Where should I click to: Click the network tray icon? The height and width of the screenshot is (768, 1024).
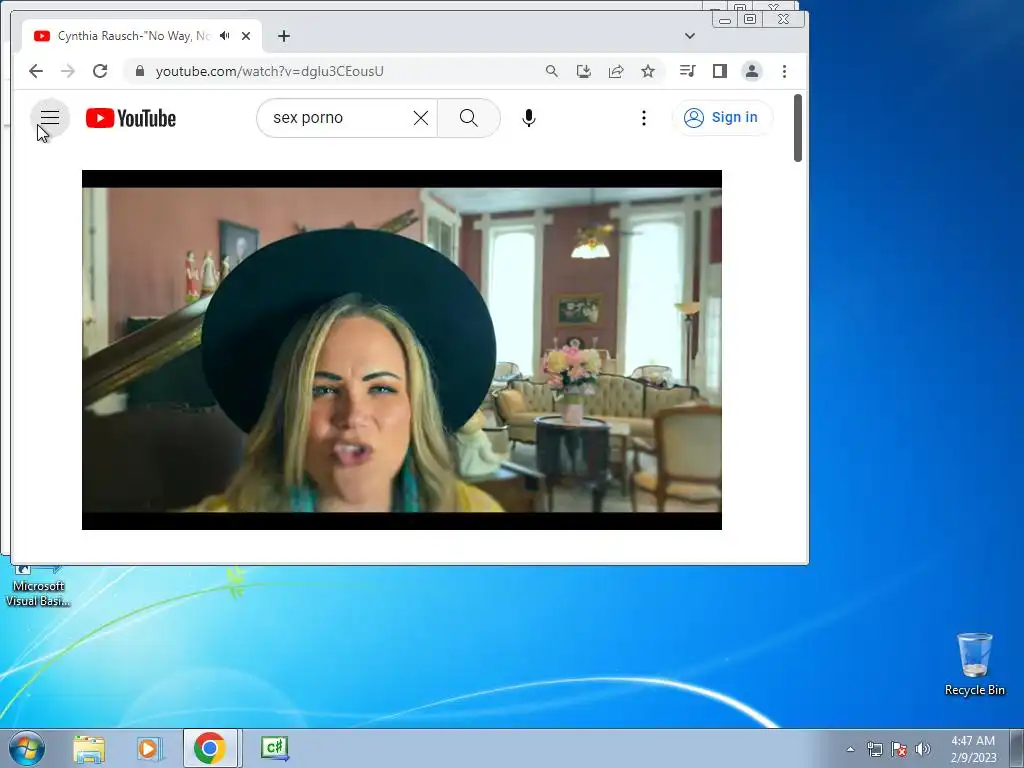pyautogui.click(x=874, y=749)
